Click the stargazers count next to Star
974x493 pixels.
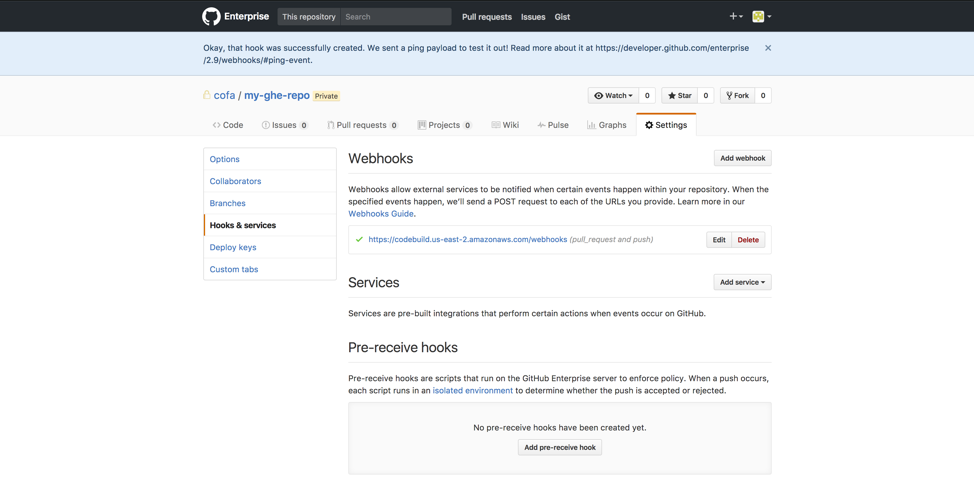click(x=706, y=96)
